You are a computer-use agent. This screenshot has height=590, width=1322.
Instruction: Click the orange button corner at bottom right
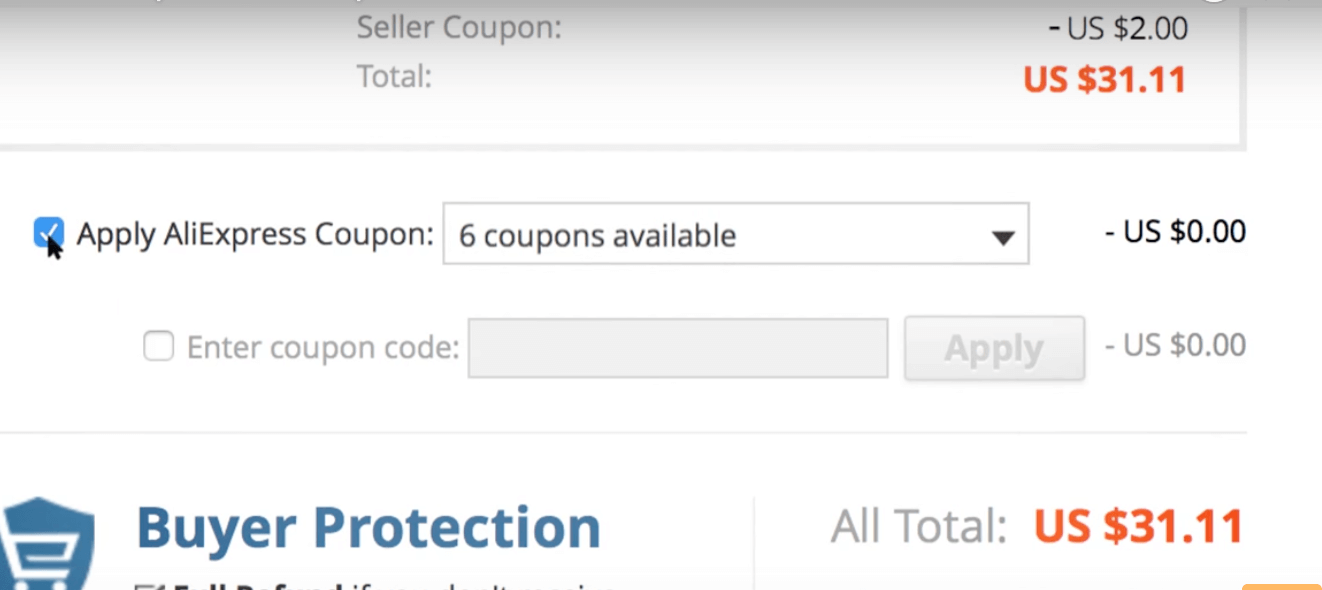click(1281, 586)
